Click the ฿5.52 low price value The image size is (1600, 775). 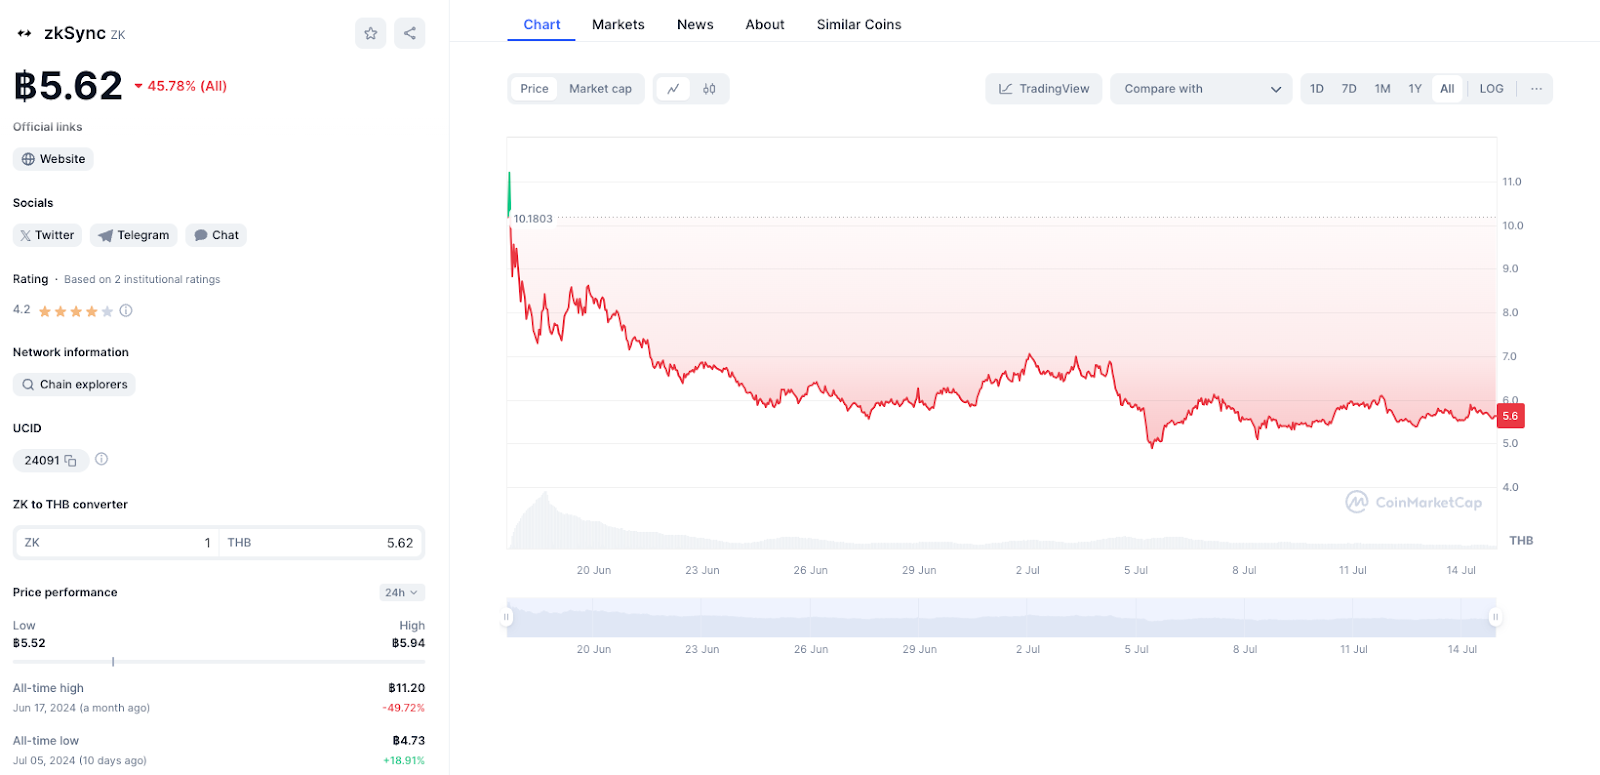pos(29,643)
